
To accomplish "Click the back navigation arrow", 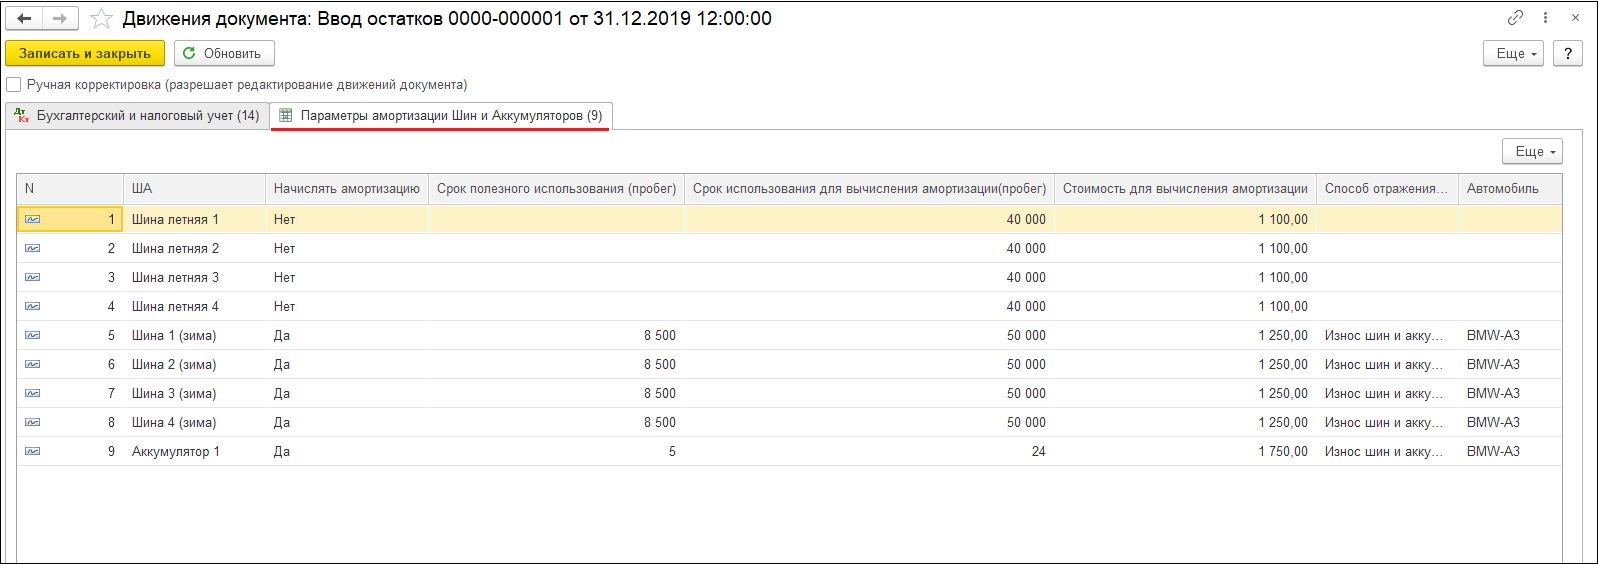I will pos(24,18).
